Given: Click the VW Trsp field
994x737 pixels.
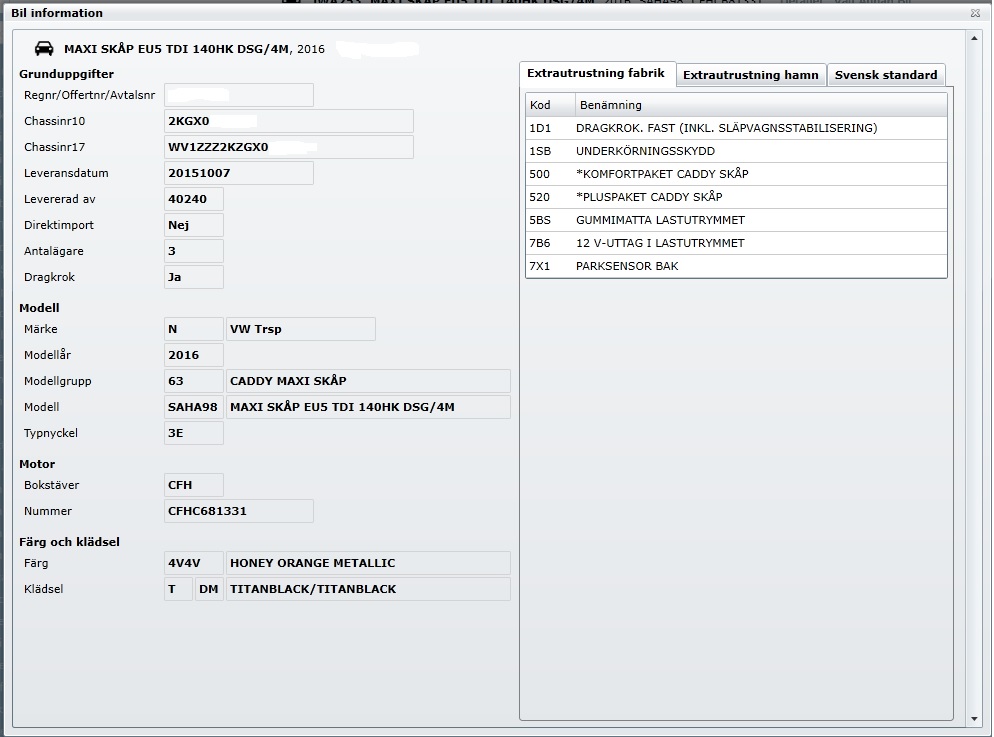Looking at the screenshot, I should (300, 329).
